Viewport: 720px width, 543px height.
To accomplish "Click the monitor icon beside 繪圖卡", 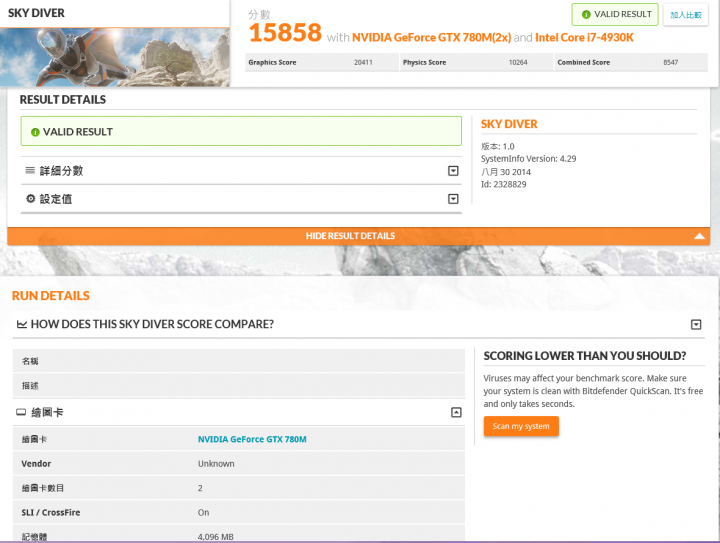I will click(21, 412).
